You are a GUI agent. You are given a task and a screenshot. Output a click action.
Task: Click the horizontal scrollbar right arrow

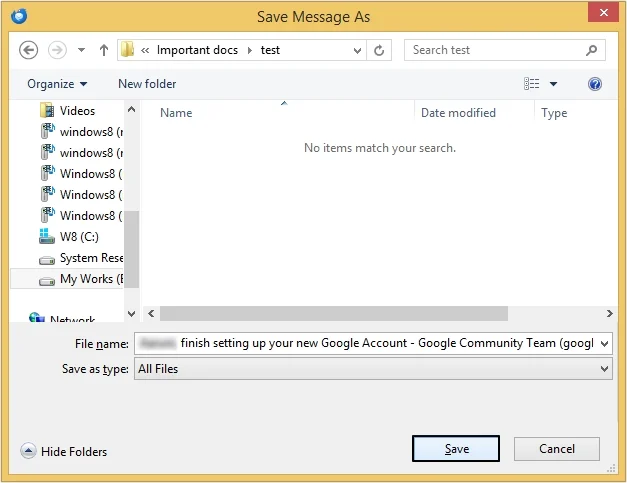(609, 313)
